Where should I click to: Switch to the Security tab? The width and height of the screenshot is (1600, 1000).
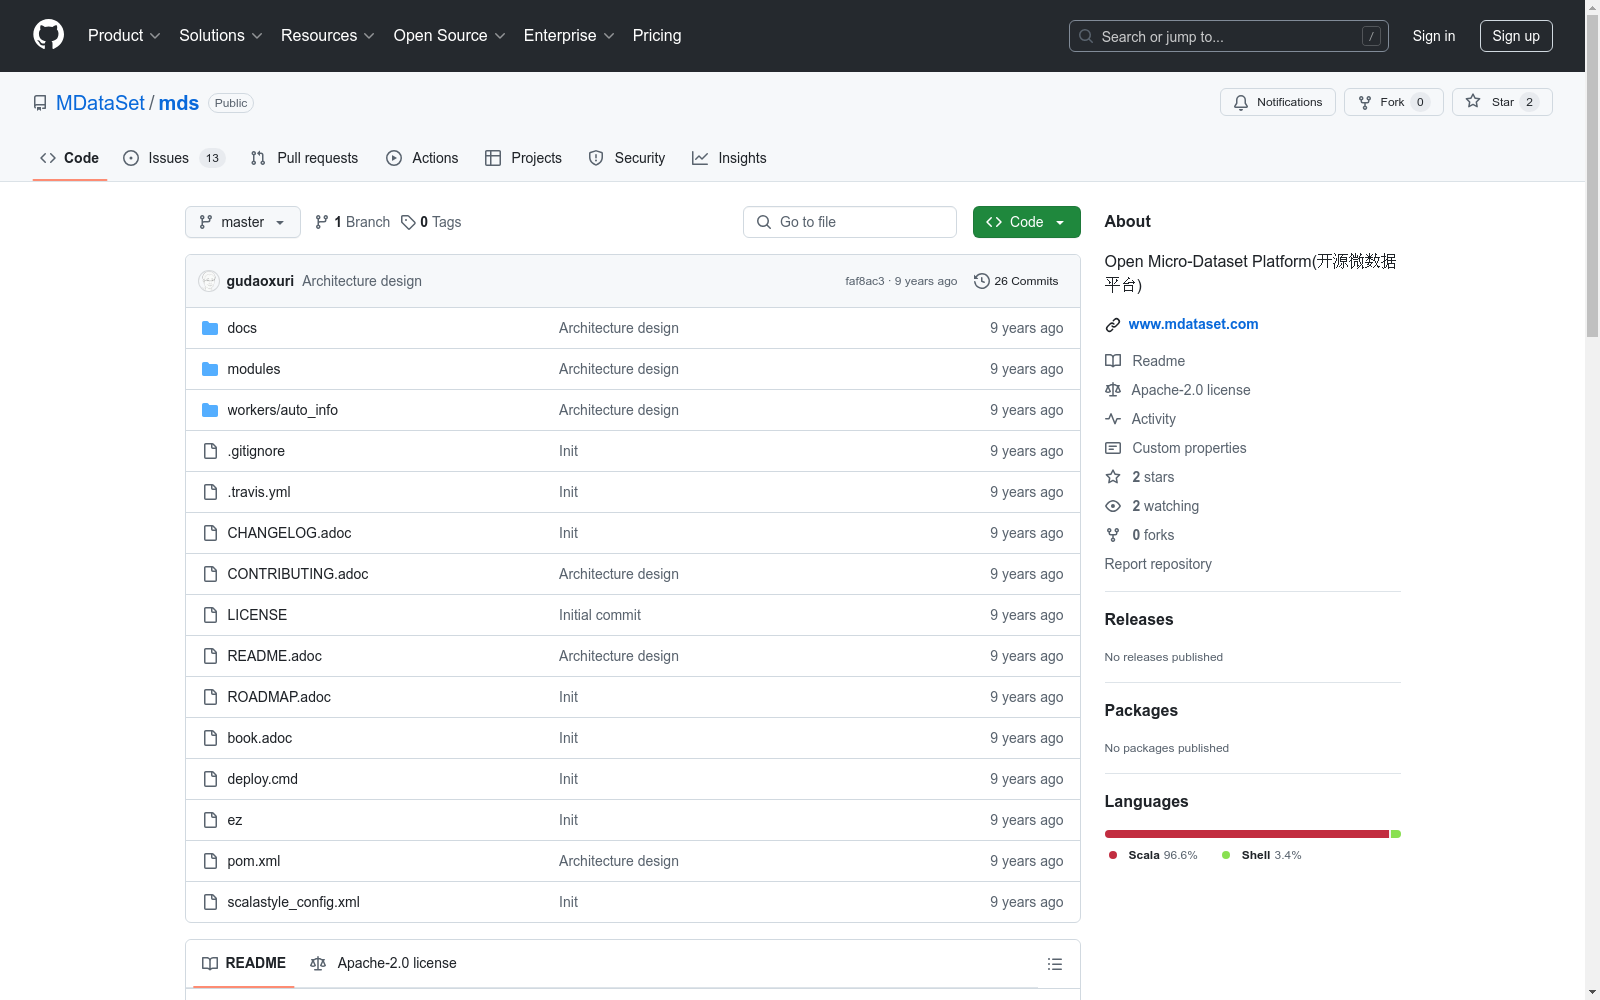click(627, 158)
